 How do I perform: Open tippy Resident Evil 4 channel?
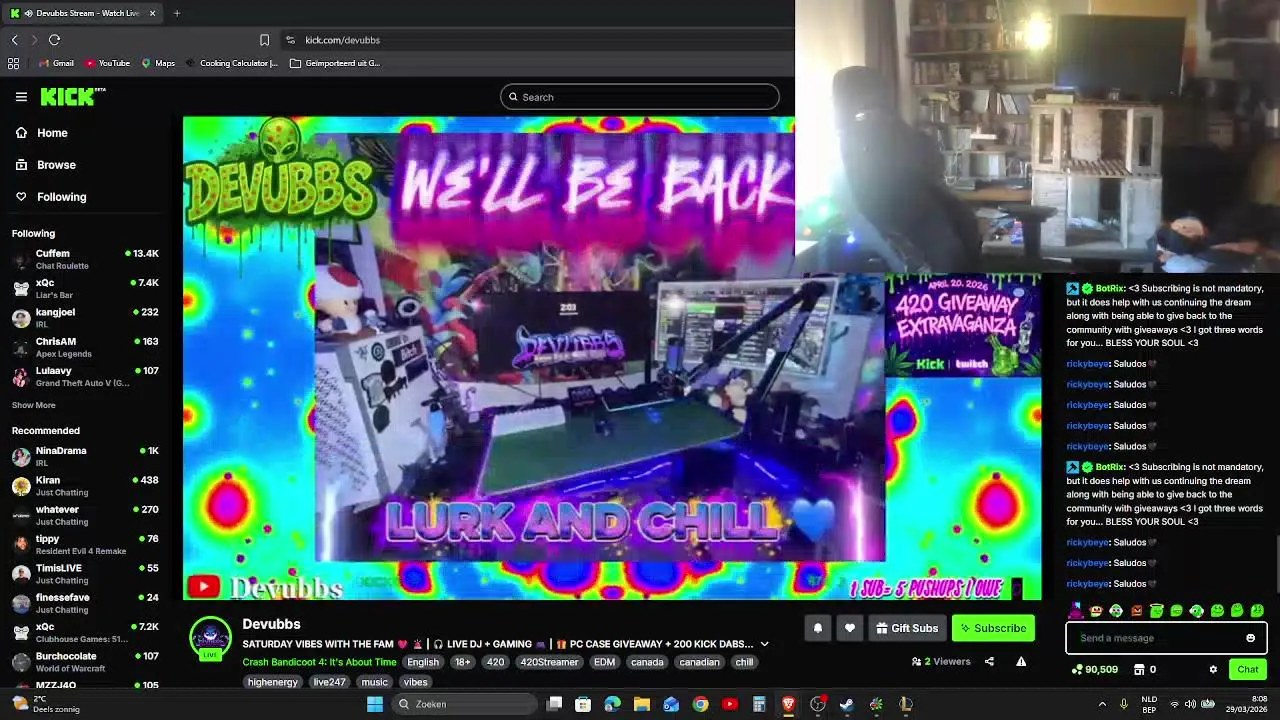pos(85,544)
